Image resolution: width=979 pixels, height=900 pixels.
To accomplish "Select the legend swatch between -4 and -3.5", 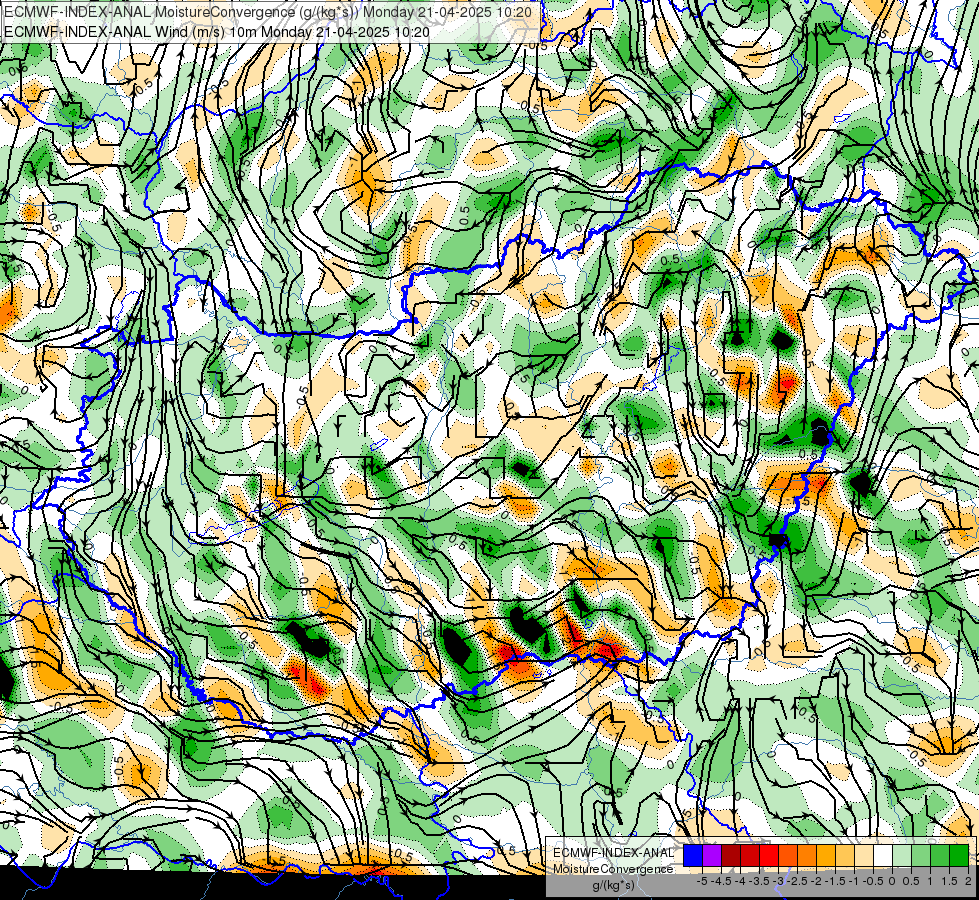I will (x=750, y=855).
